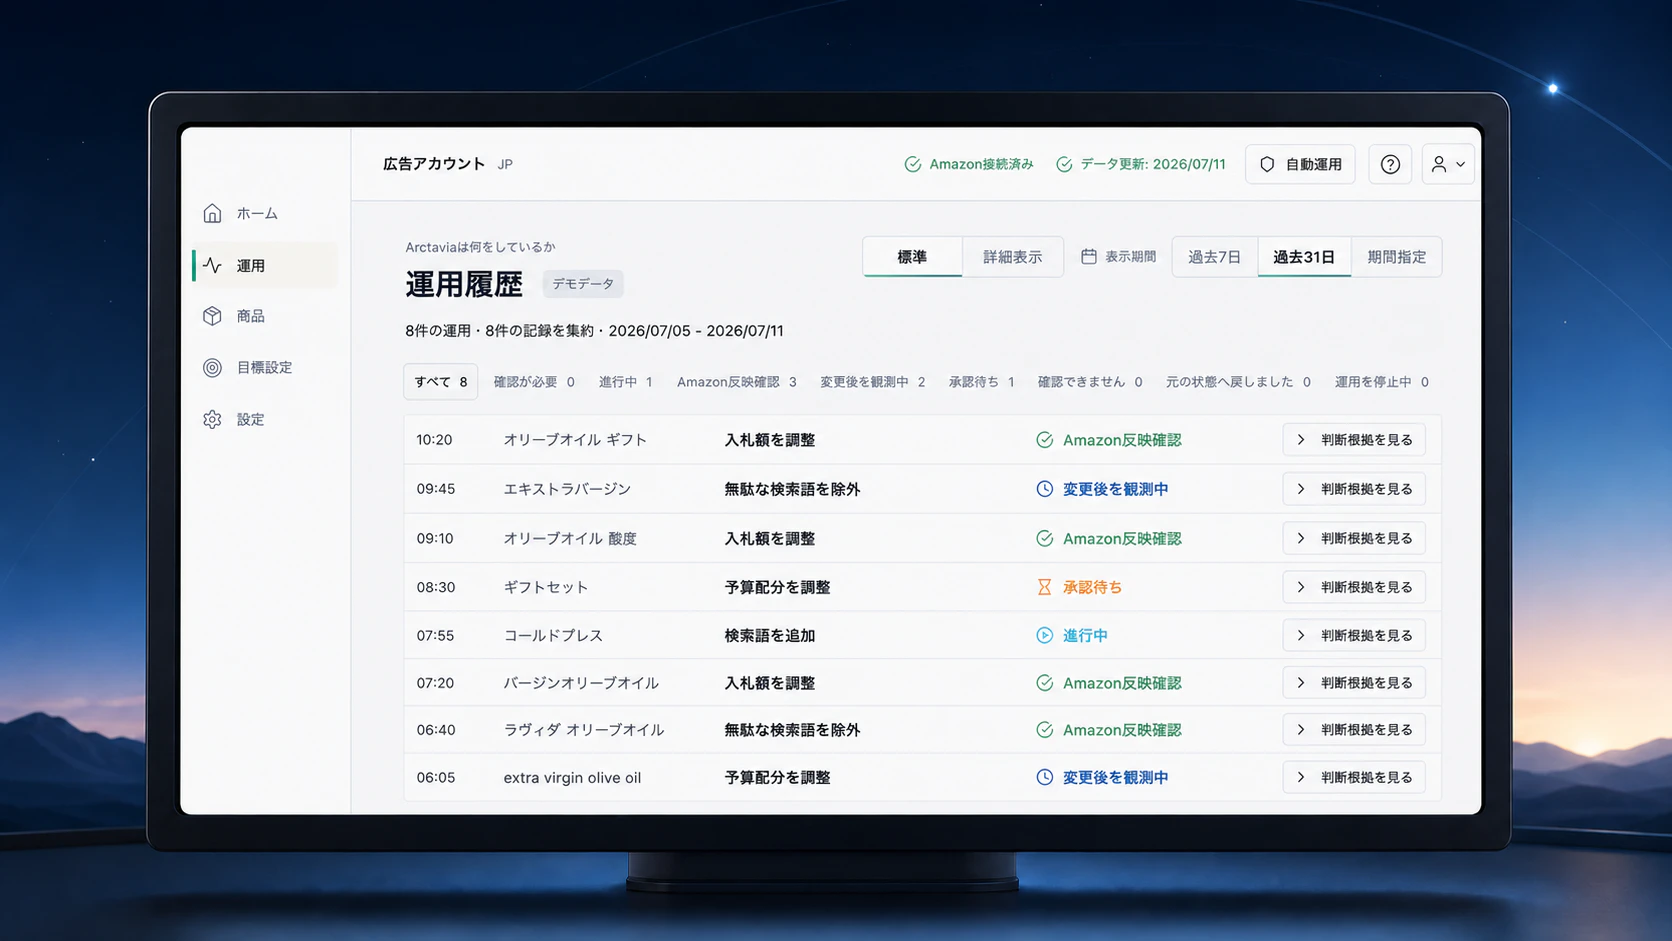
Task: Filter by 確認が必要 0 tab
Action: click(534, 382)
